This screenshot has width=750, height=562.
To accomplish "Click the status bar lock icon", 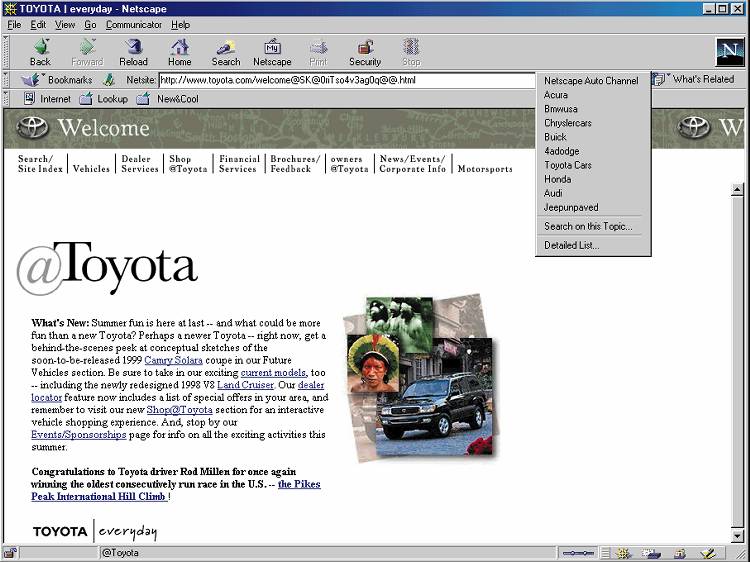I will pos(10,553).
